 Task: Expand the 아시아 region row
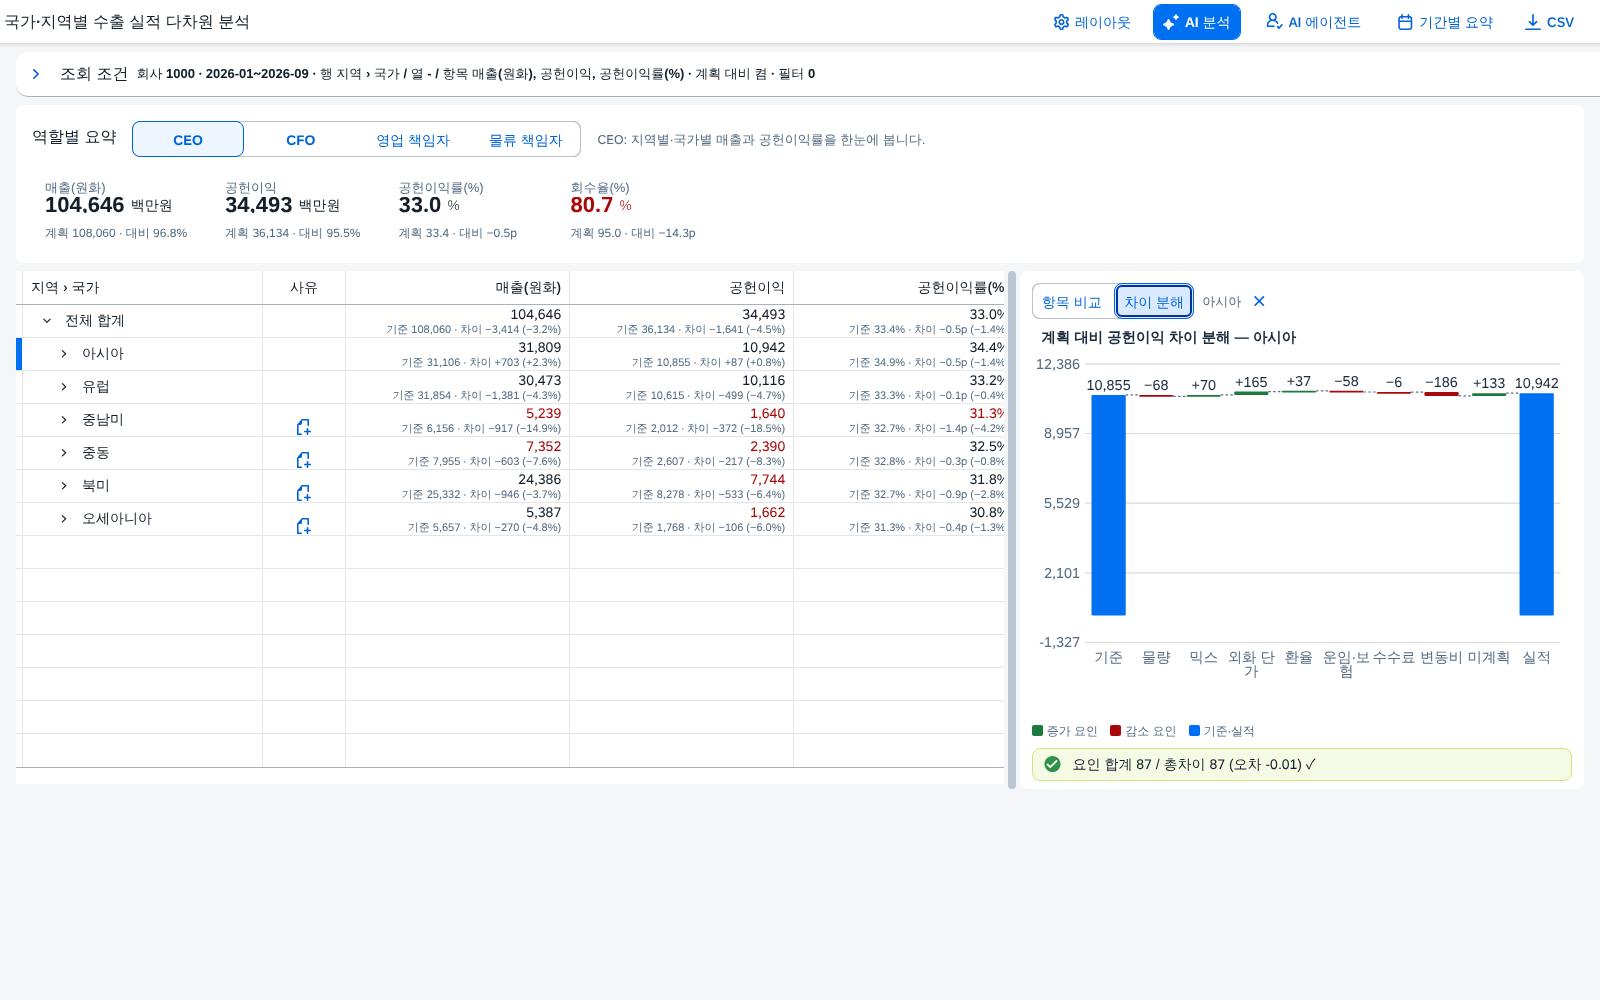pyautogui.click(x=64, y=354)
